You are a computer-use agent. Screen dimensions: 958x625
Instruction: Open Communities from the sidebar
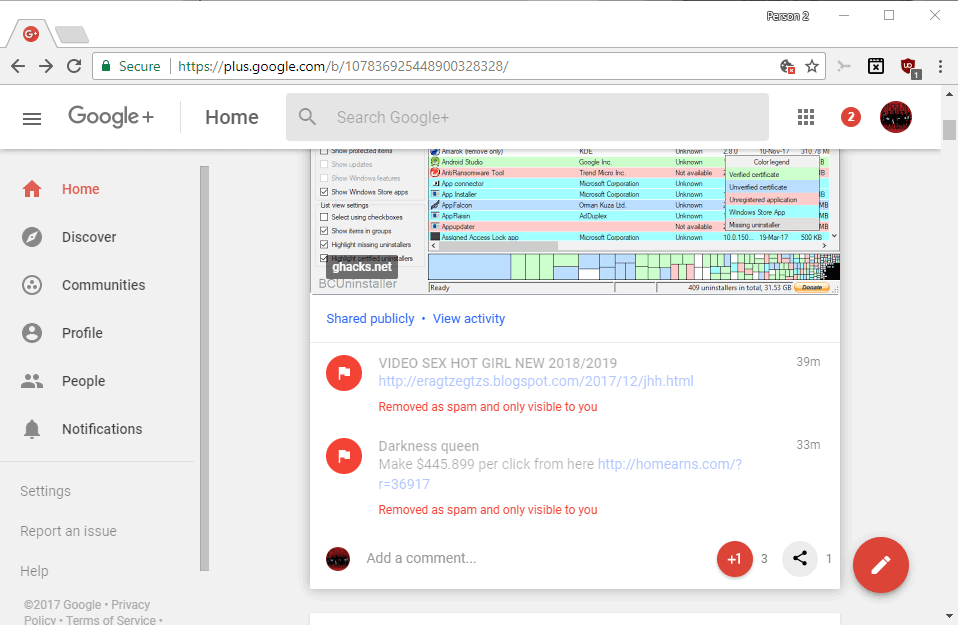point(103,285)
